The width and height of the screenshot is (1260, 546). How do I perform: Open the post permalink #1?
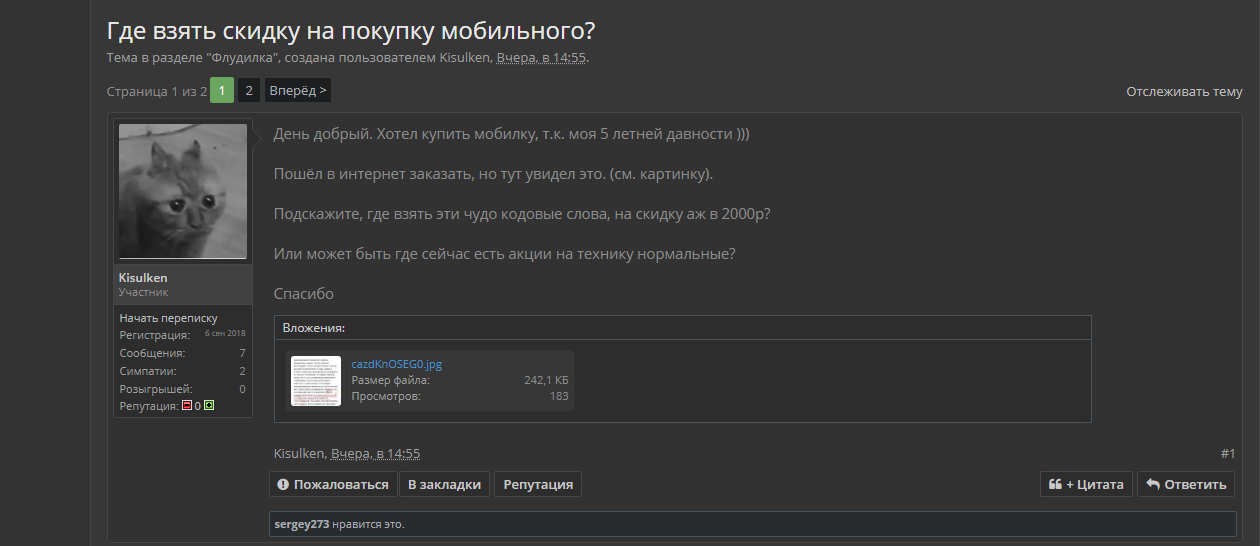[1228, 454]
